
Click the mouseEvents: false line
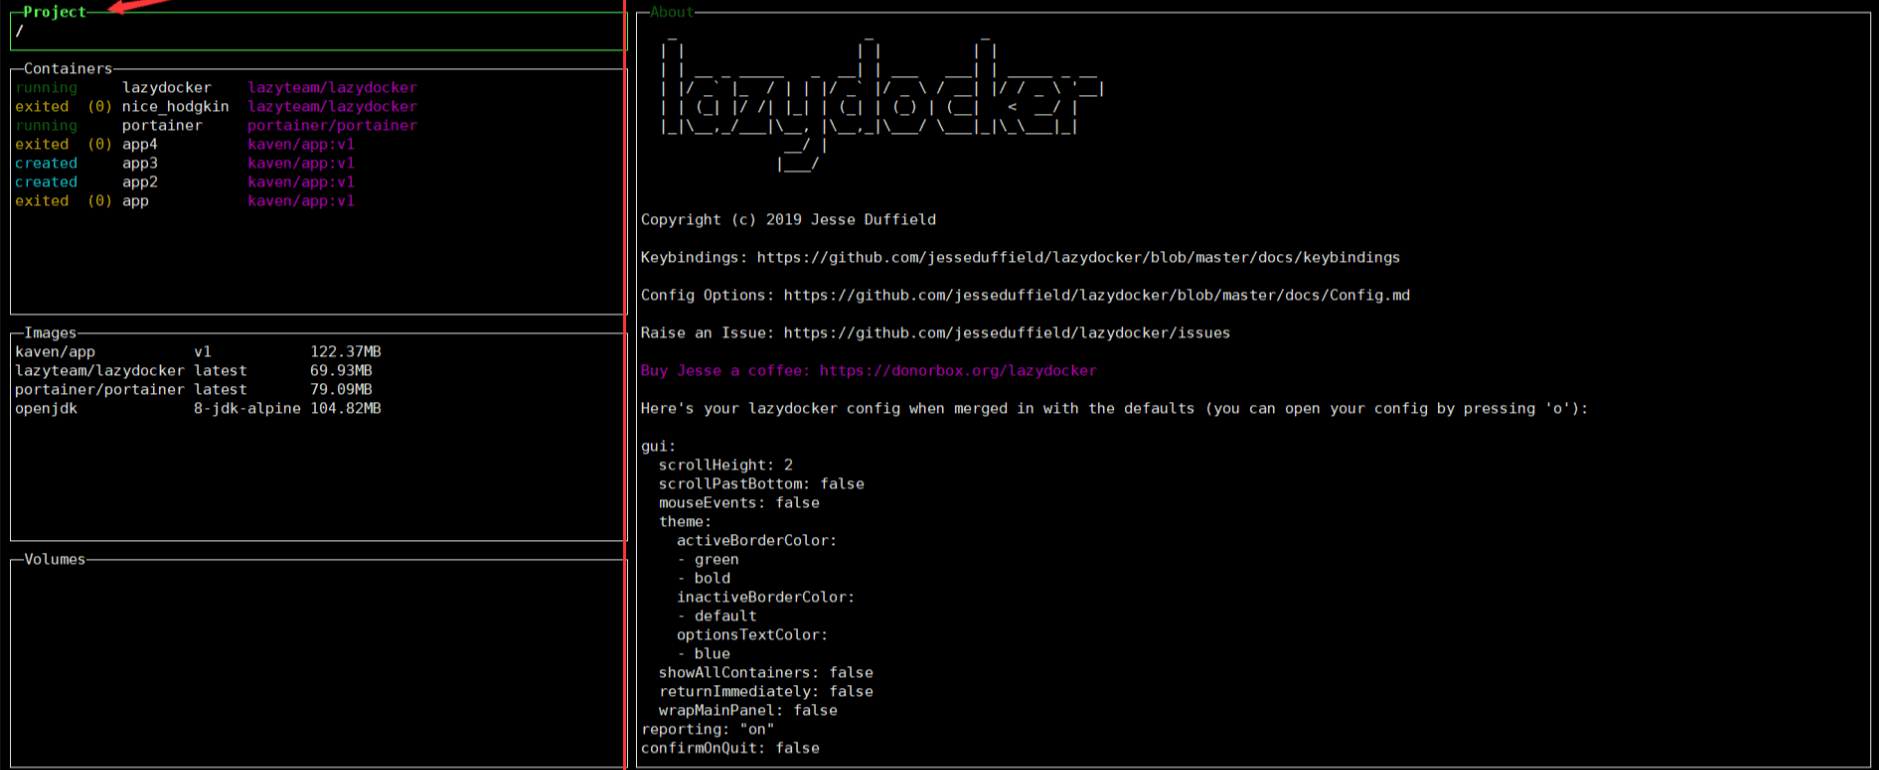(x=739, y=503)
